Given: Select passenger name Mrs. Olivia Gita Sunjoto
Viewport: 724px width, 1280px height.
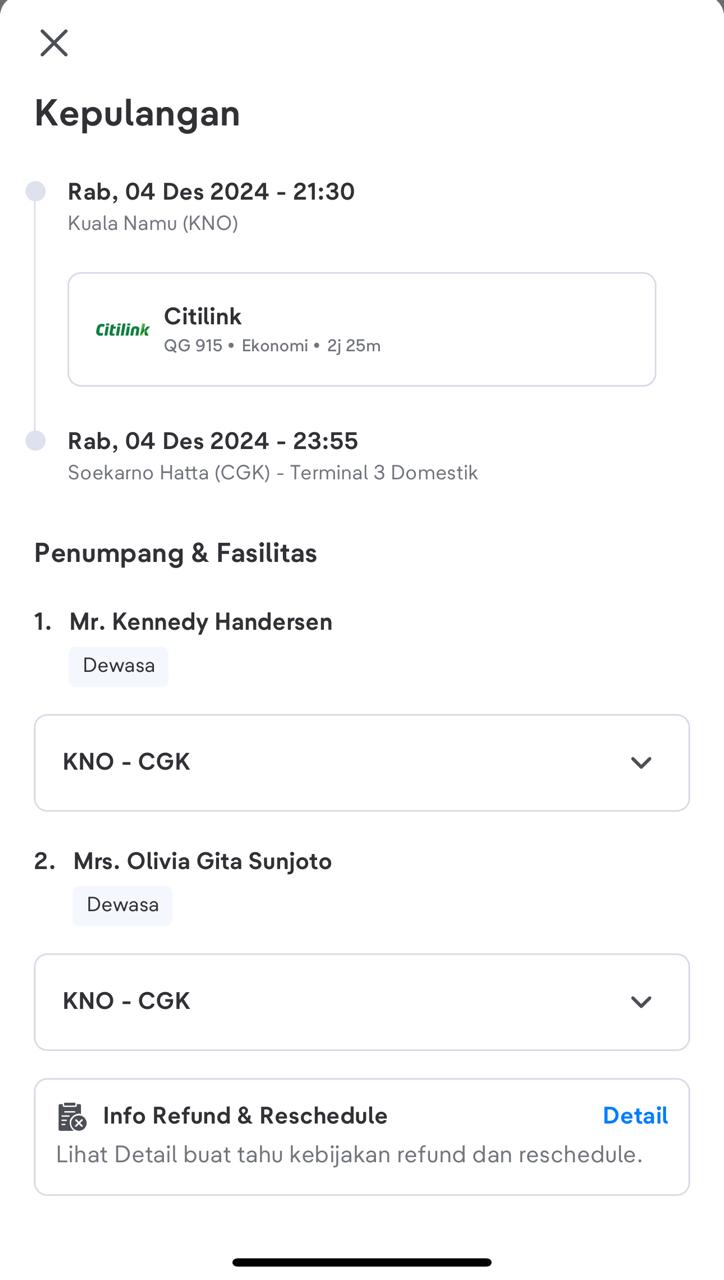Looking at the screenshot, I should pos(202,861).
